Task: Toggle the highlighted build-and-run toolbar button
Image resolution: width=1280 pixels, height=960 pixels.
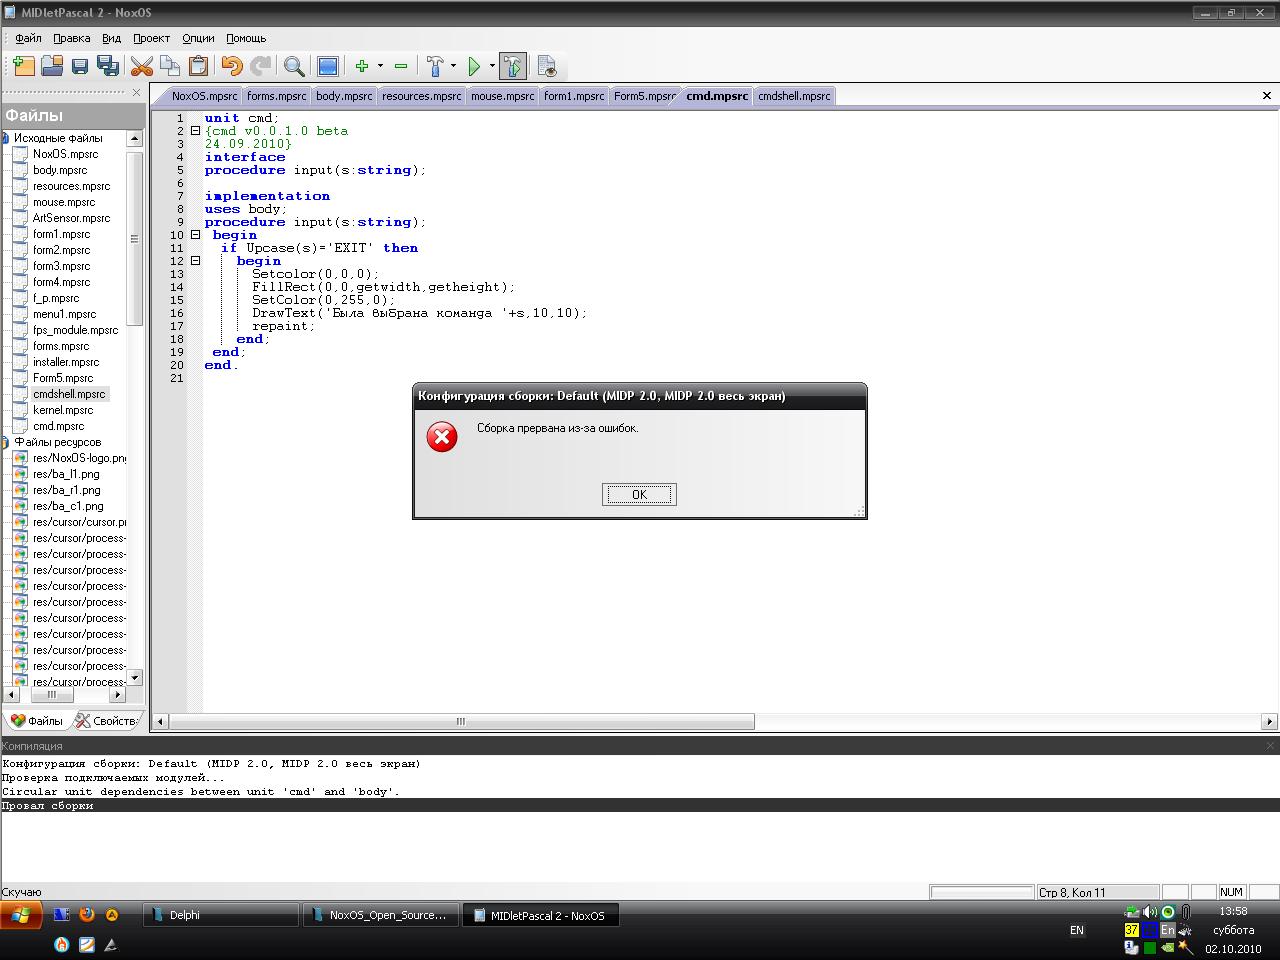Action: click(x=512, y=66)
